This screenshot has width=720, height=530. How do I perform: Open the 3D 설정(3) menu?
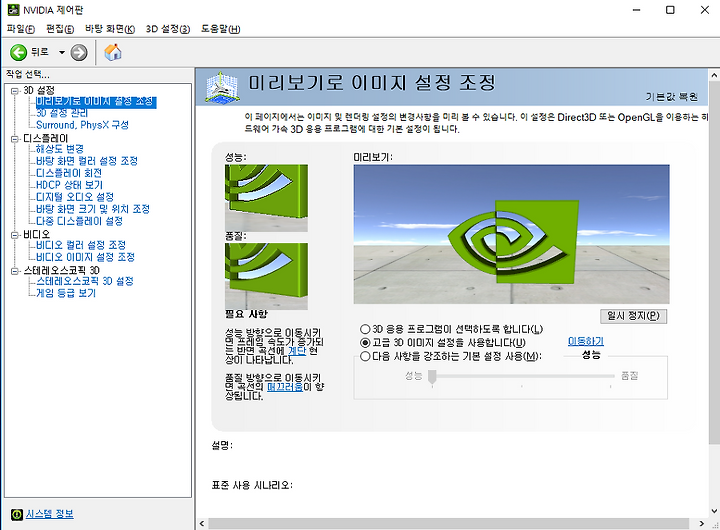(x=168, y=29)
